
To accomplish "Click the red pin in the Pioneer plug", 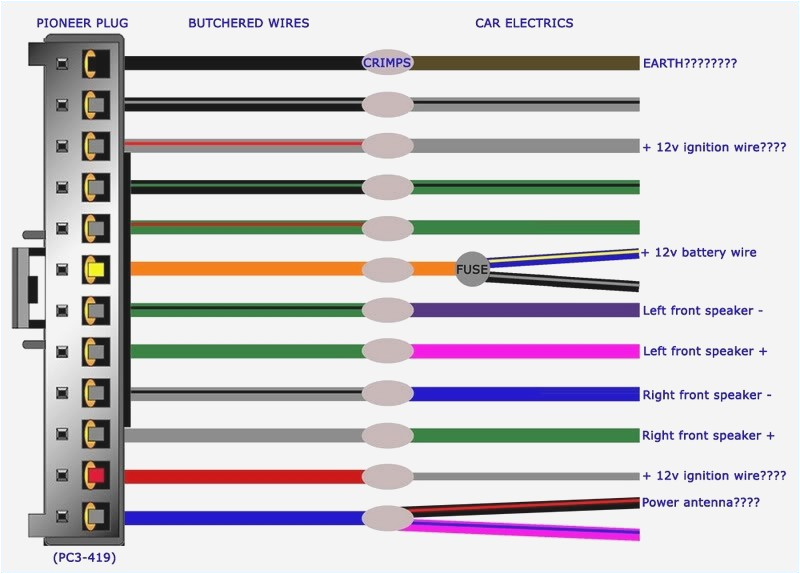I will pos(96,476).
